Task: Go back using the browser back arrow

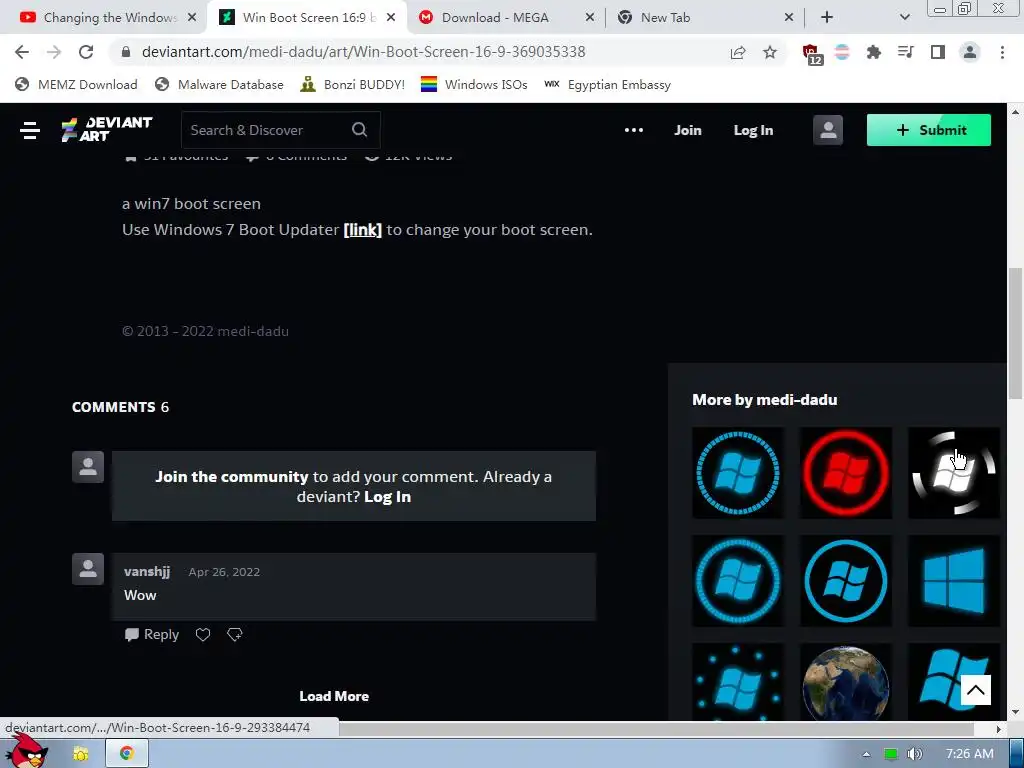Action: (x=22, y=52)
